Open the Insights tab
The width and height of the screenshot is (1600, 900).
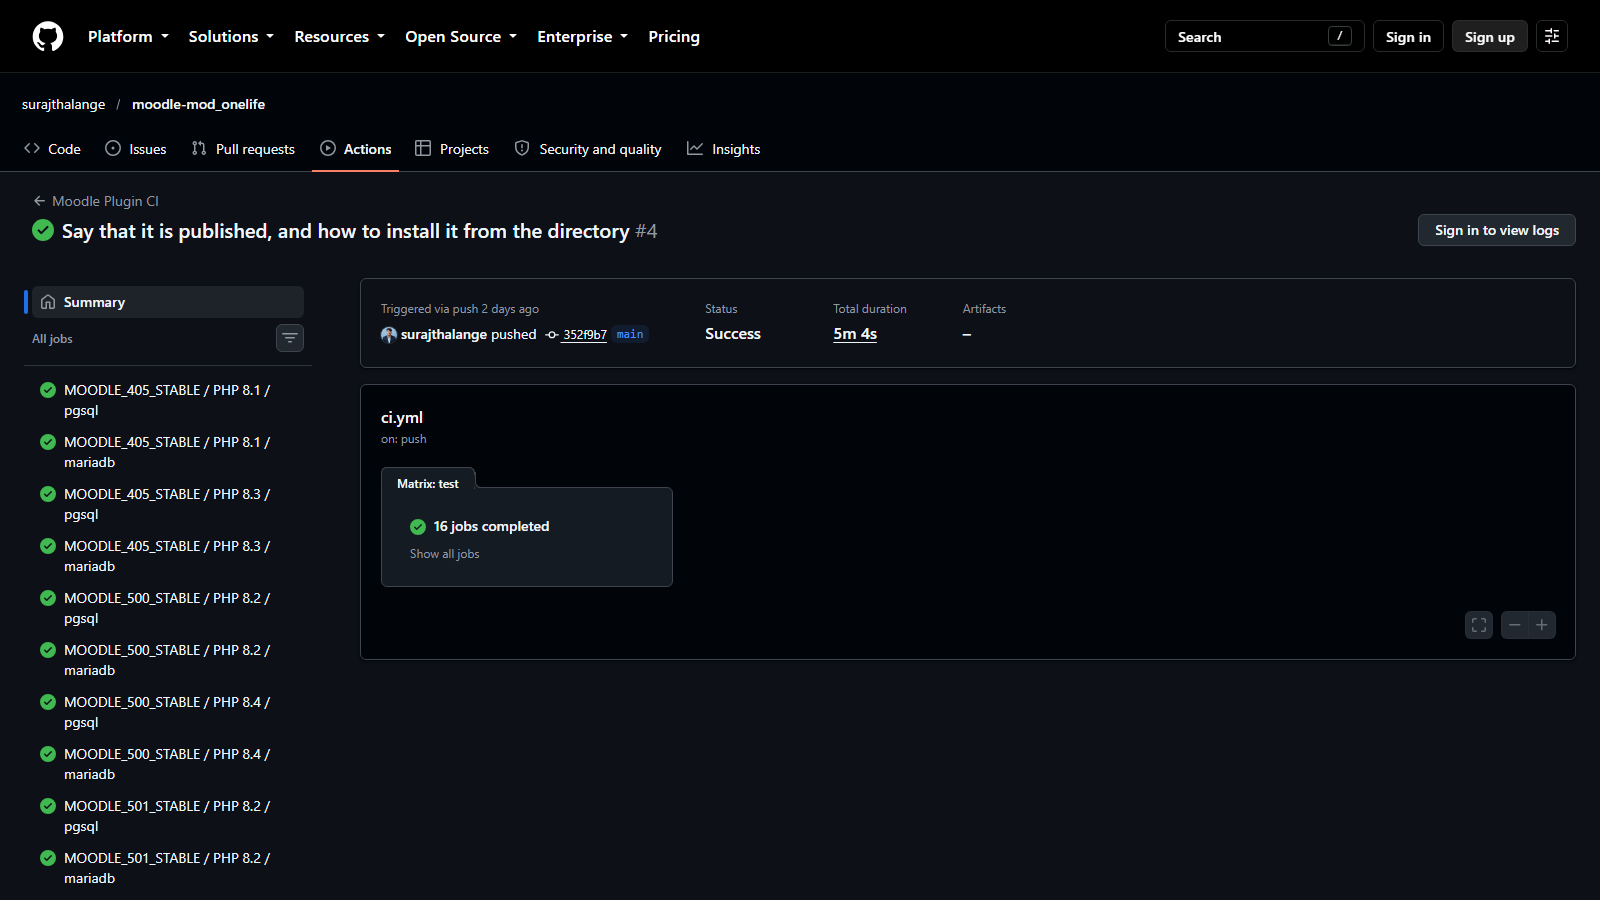pos(724,149)
